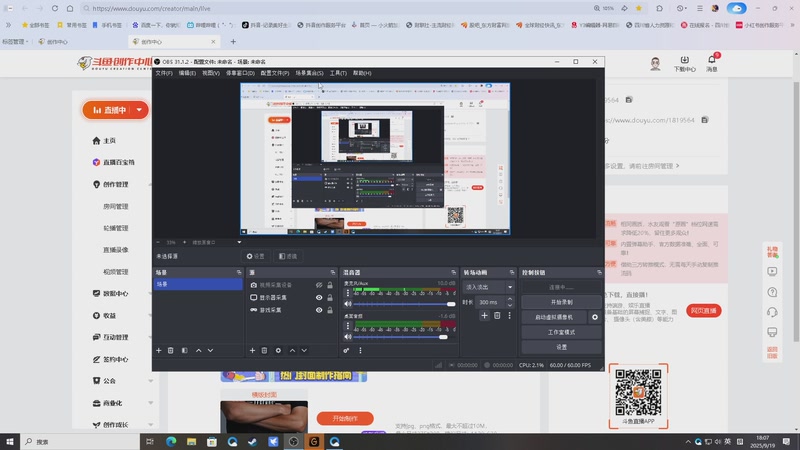Increase transition duration with up stepper
The width and height of the screenshot is (800, 450).
click(510, 299)
